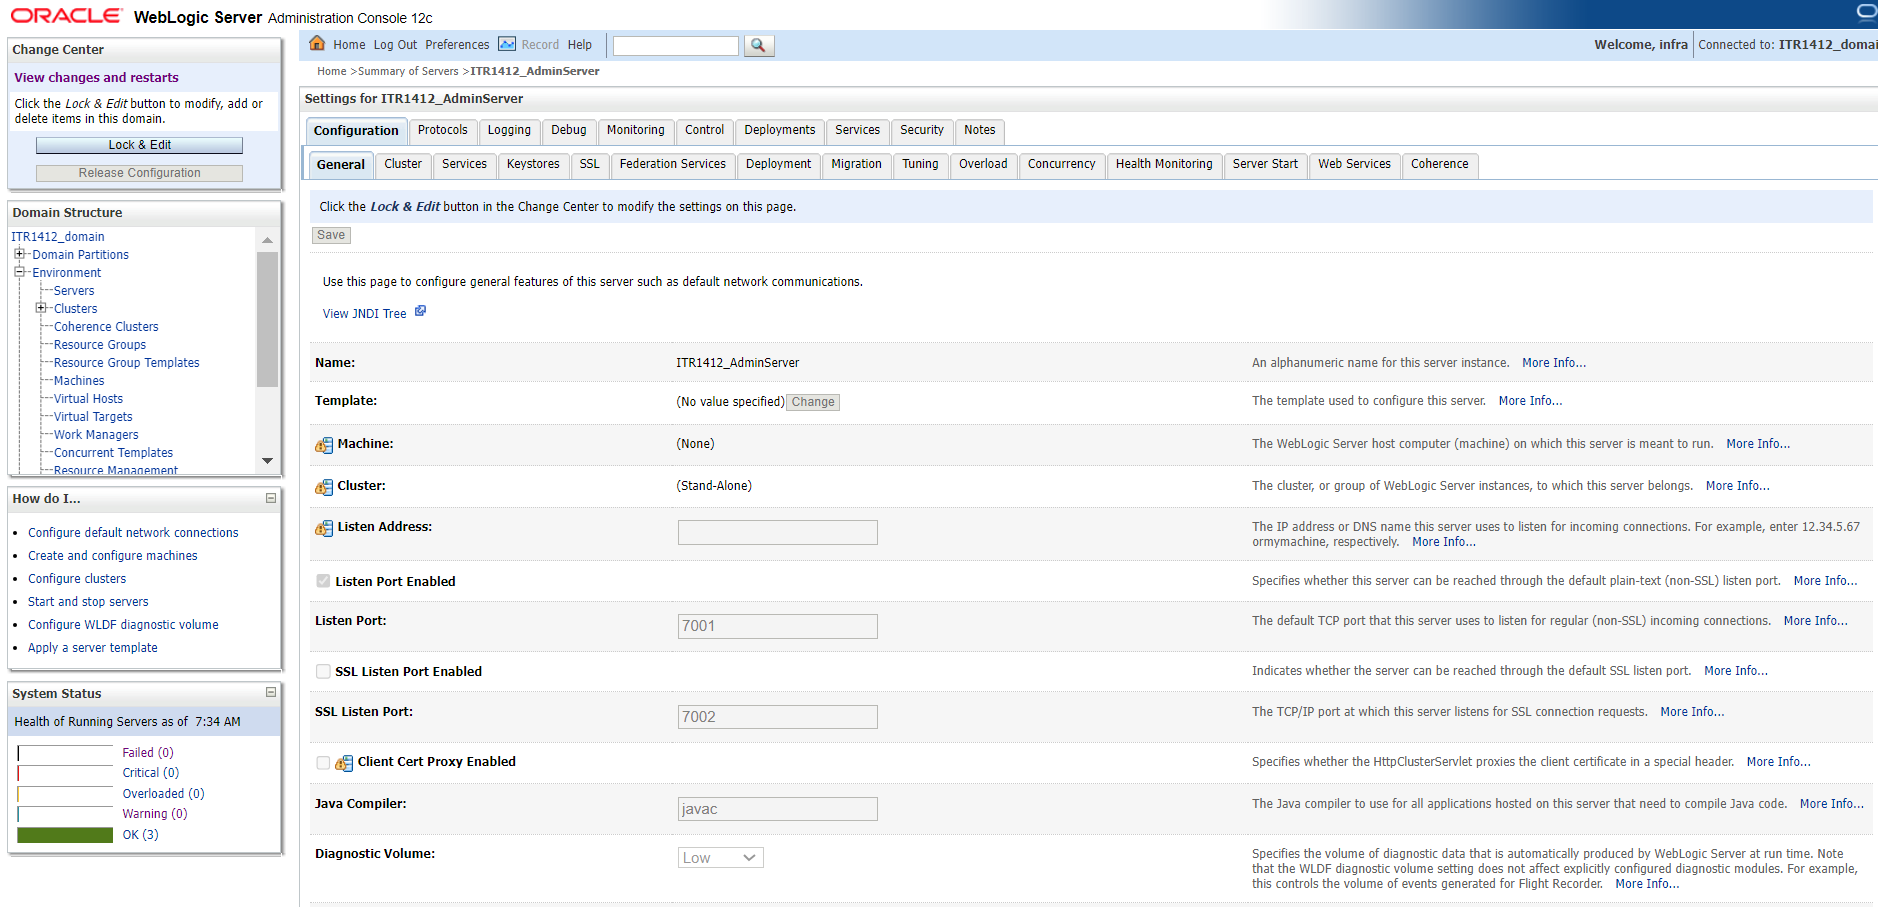Open the Monitoring tab
1878x907 pixels.
tap(636, 130)
